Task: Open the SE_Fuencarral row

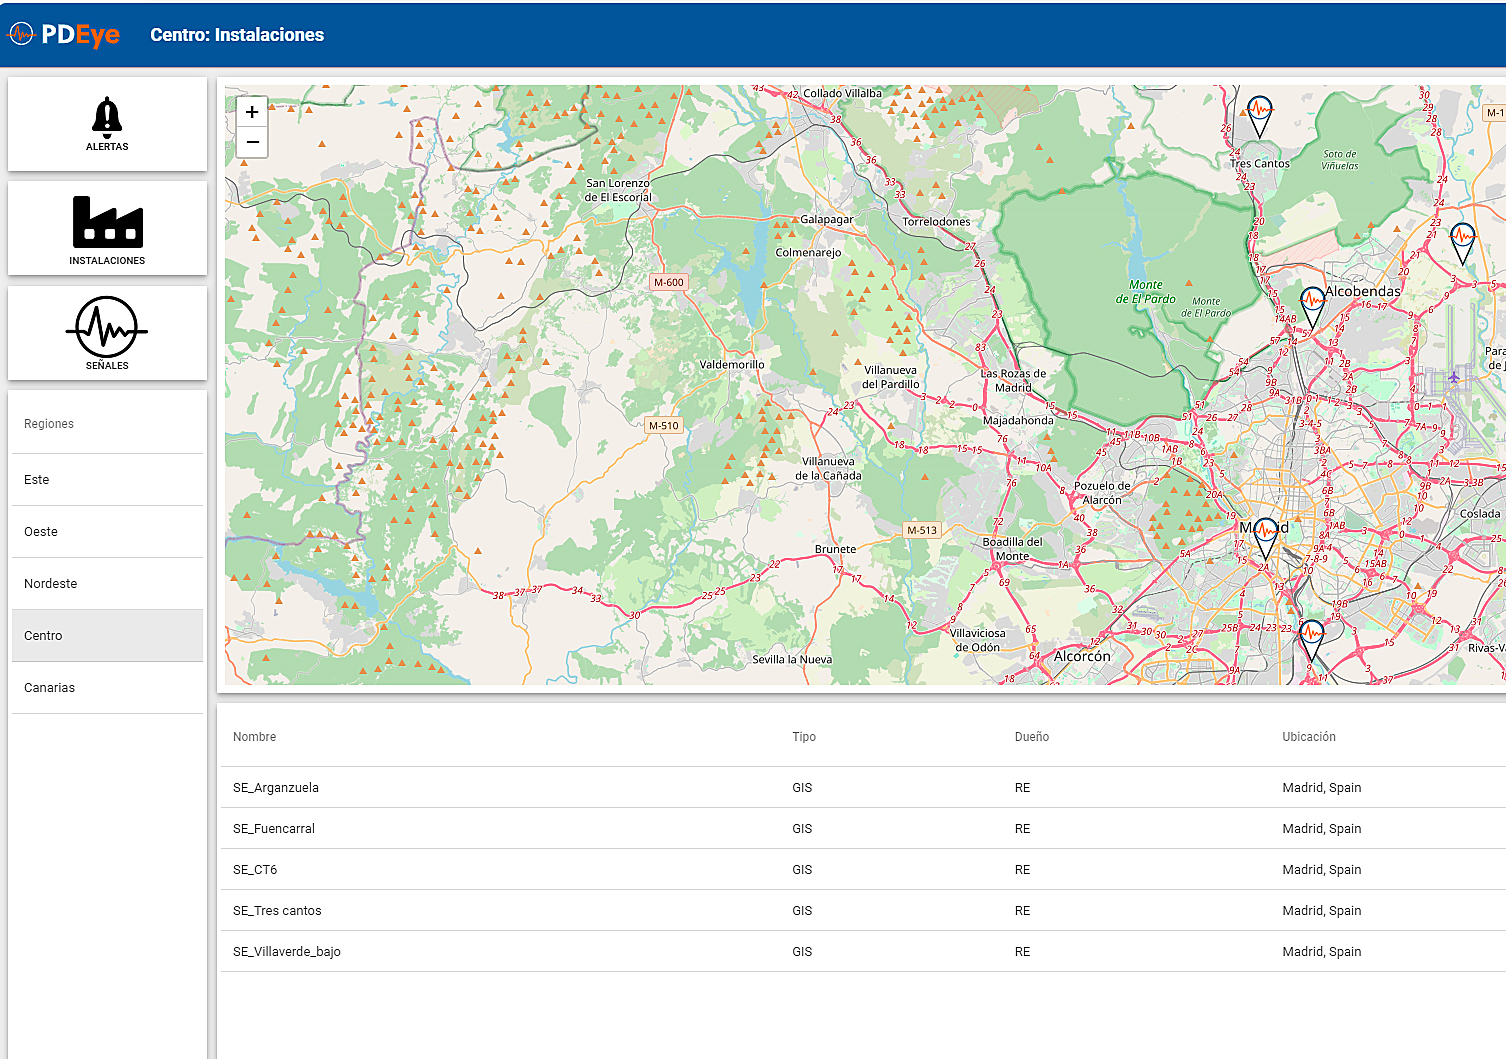Action: (x=863, y=829)
